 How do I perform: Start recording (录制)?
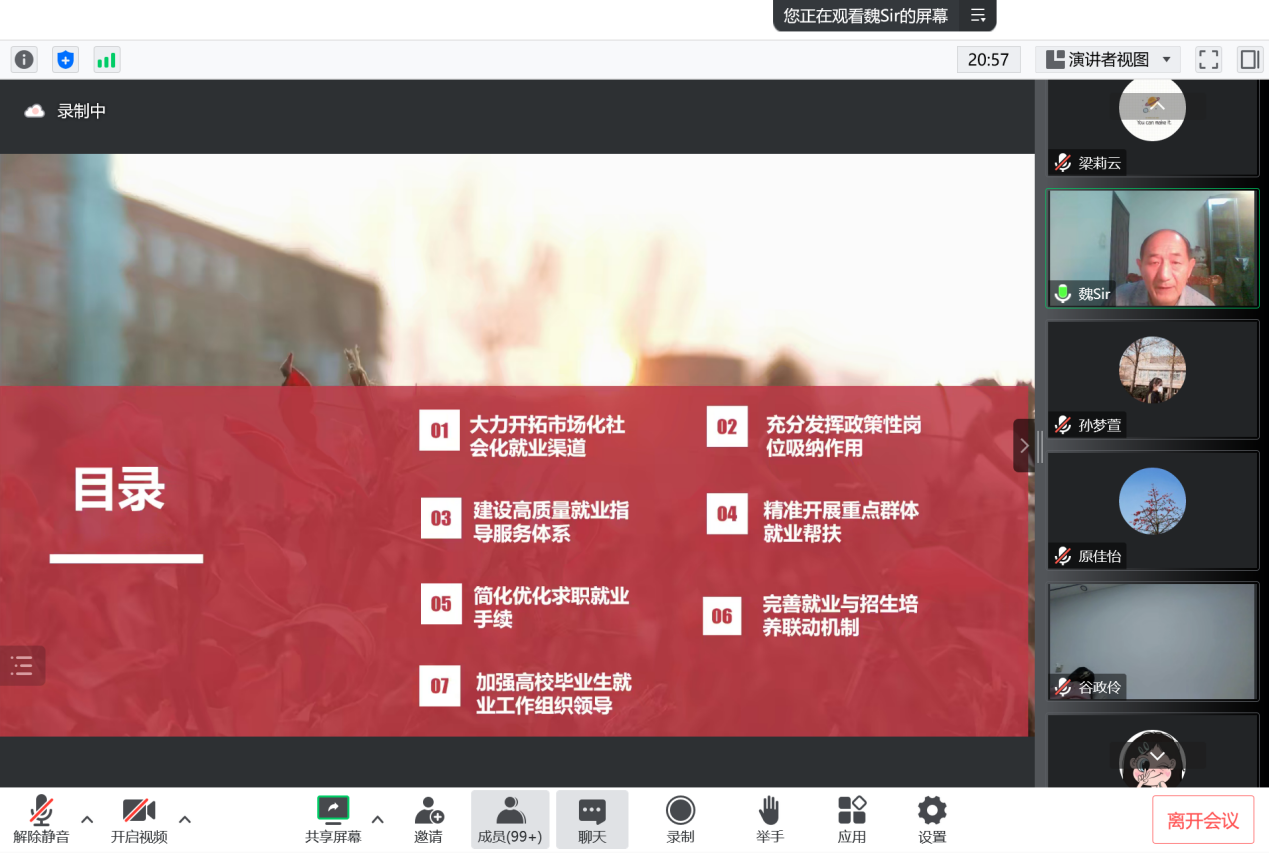point(681,820)
